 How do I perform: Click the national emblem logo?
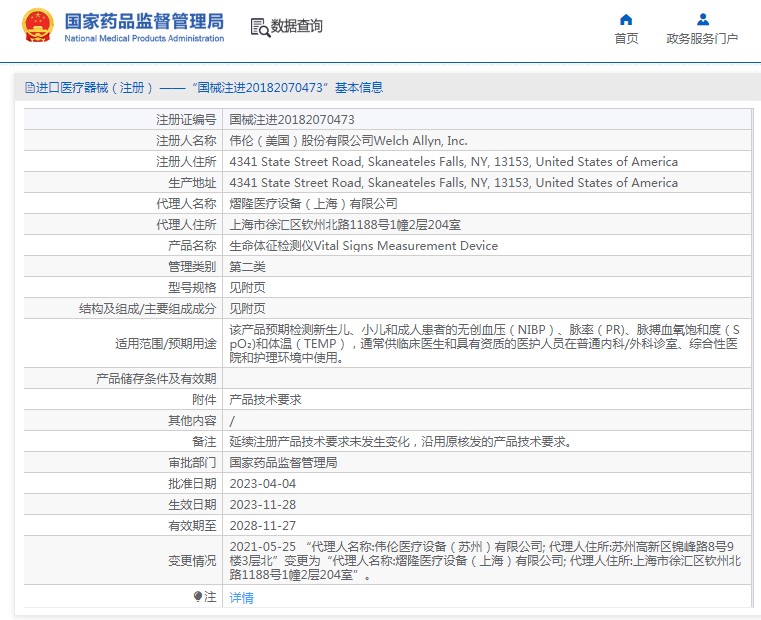pyautogui.click(x=37, y=25)
